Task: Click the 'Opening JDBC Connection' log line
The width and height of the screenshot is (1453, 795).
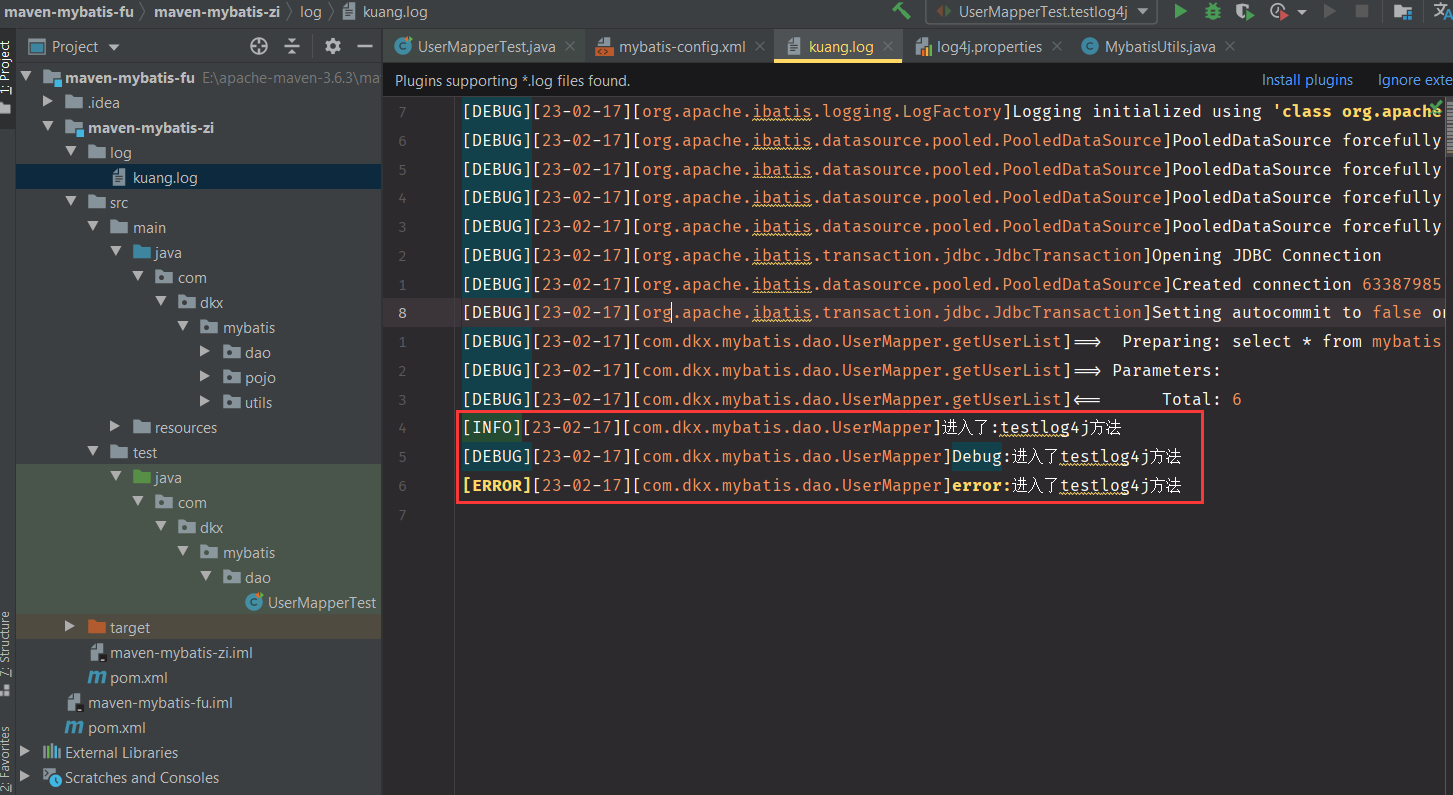Action: (921, 255)
